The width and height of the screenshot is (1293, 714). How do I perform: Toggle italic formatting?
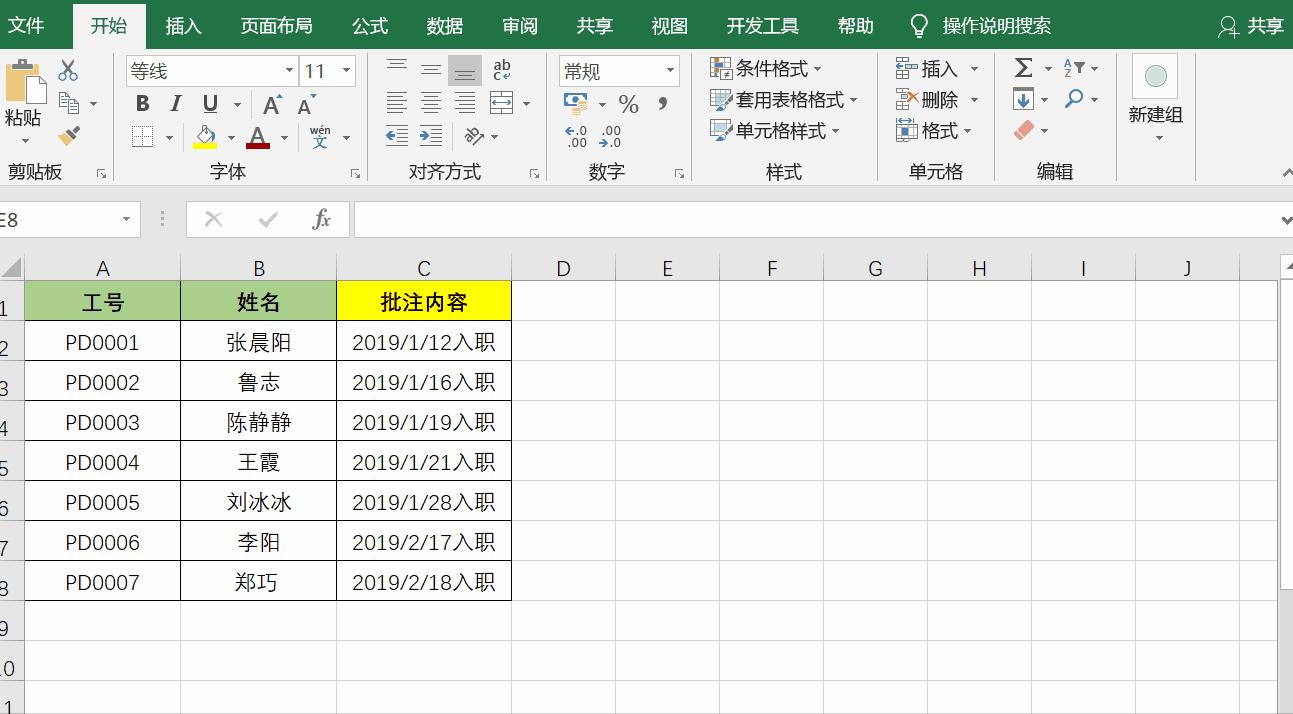pos(175,102)
